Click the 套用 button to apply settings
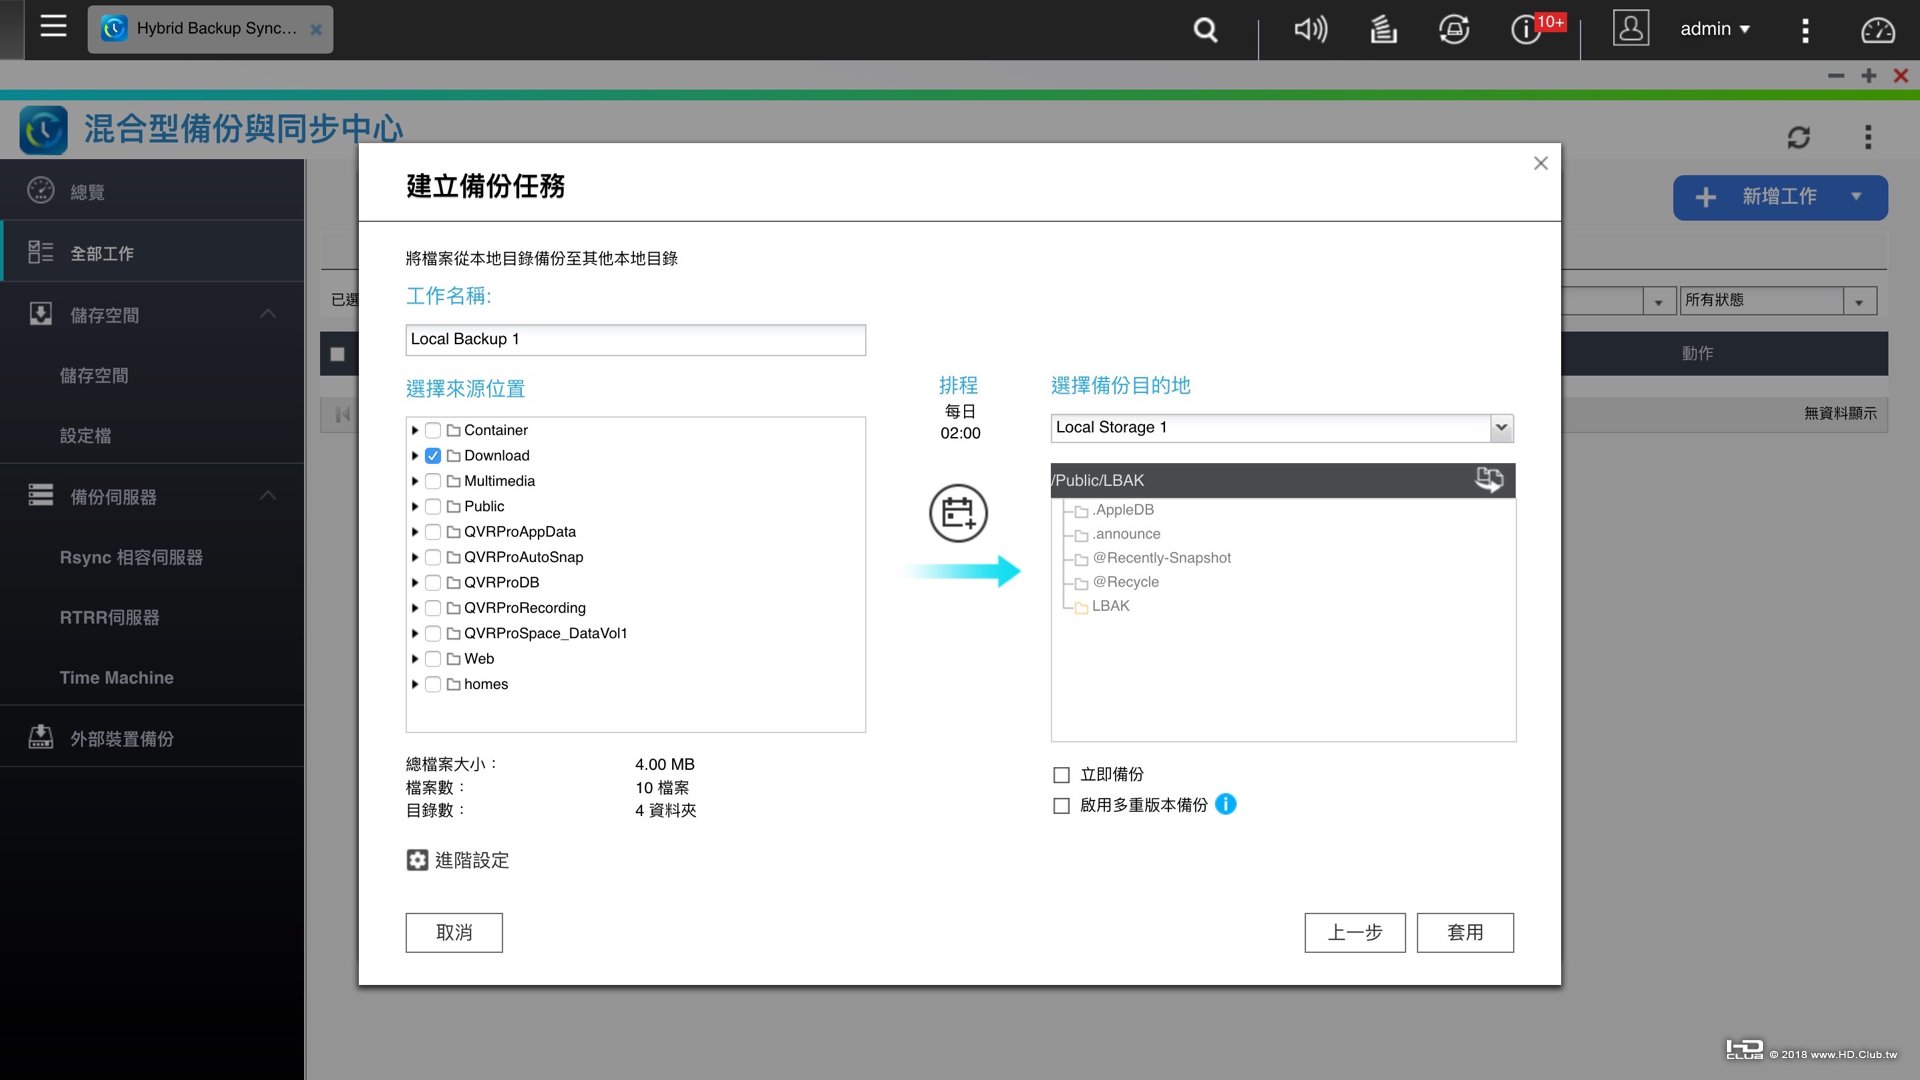Image resolution: width=1920 pixels, height=1080 pixels. pyautogui.click(x=1465, y=932)
